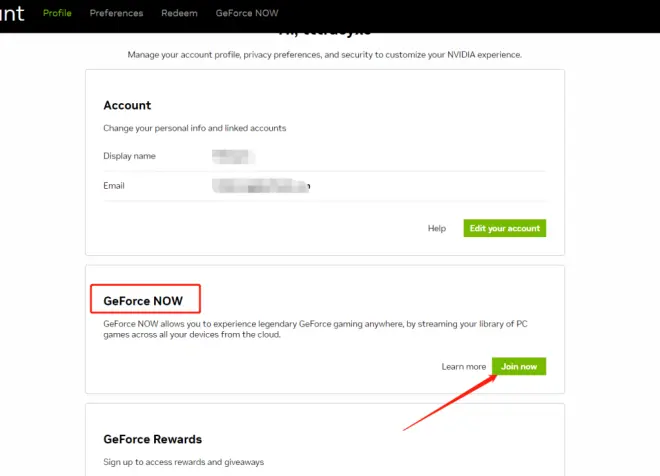Open the Profile tab
660x476 pixels.
tap(57, 13)
